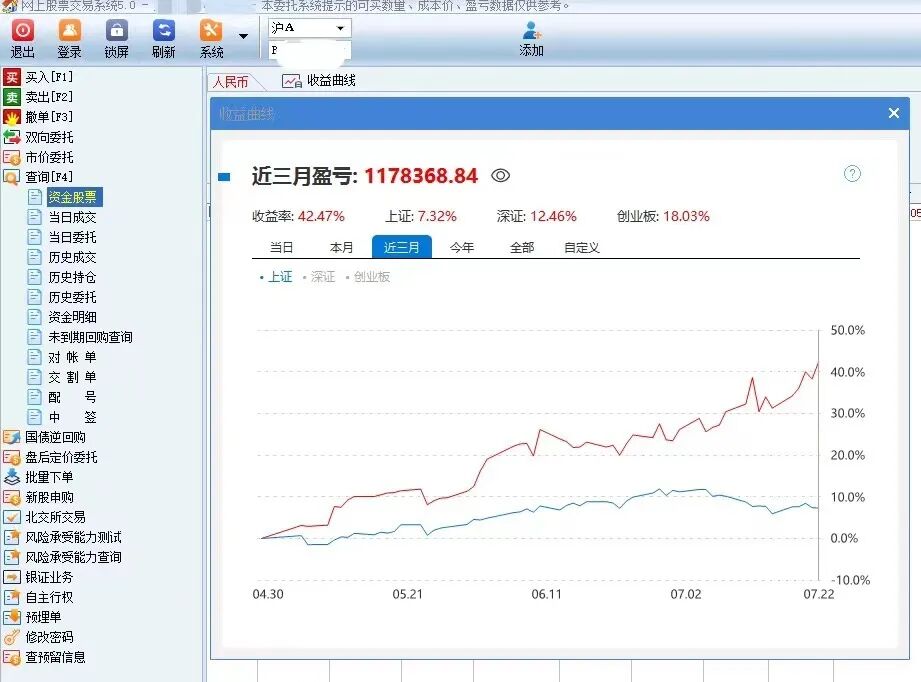Click the 修改密码 change password icon
921x682 pixels.
point(12,637)
